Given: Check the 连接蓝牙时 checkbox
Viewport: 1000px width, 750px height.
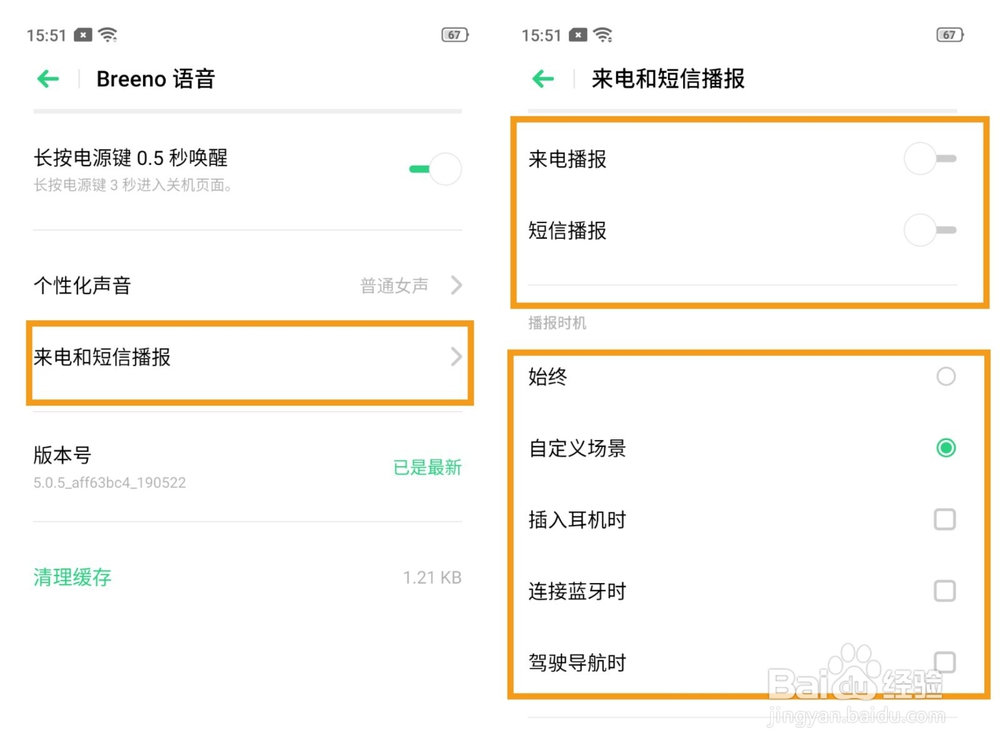Looking at the screenshot, I should (944, 591).
